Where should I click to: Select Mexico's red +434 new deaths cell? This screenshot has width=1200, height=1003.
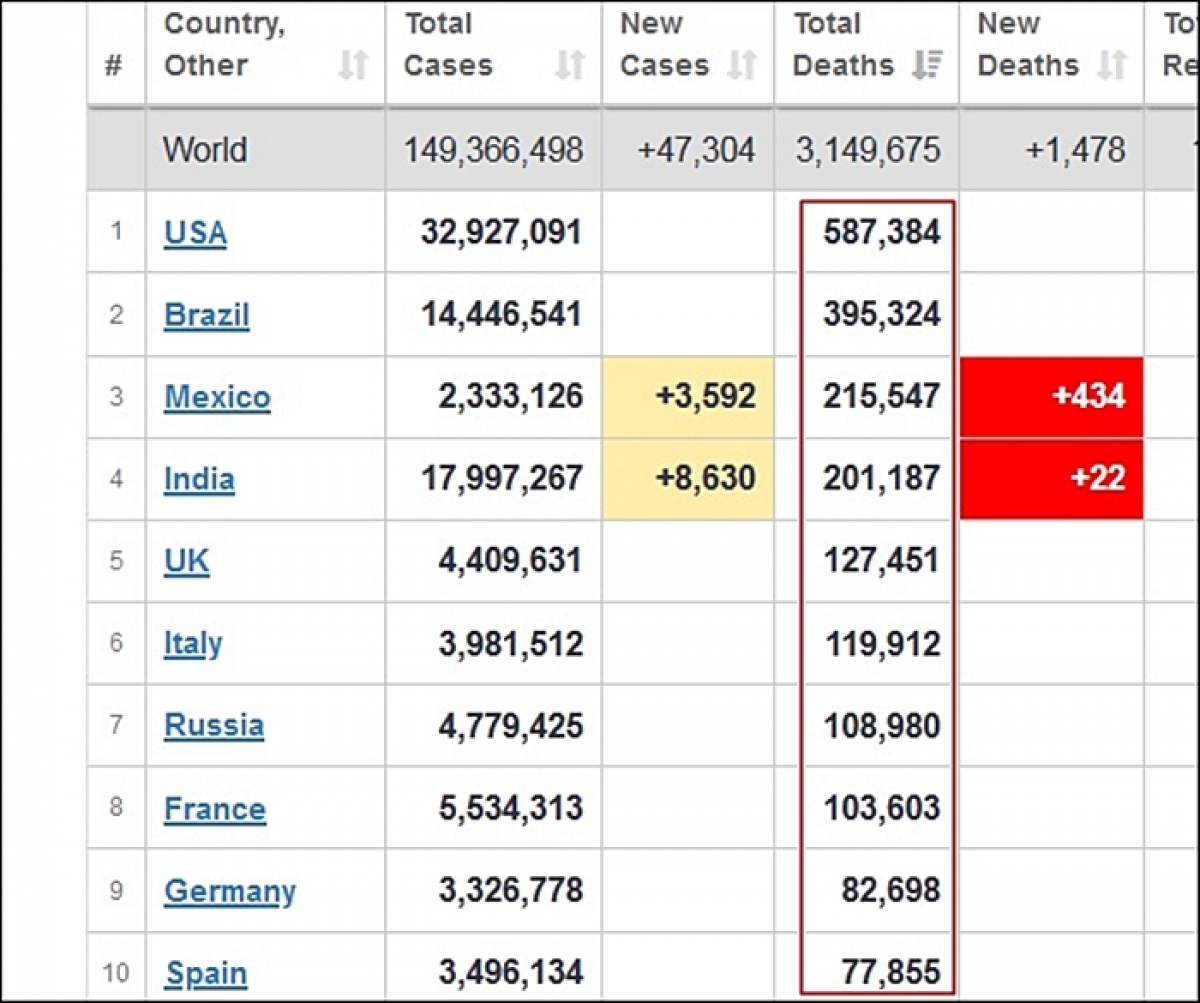(1051, 397)
